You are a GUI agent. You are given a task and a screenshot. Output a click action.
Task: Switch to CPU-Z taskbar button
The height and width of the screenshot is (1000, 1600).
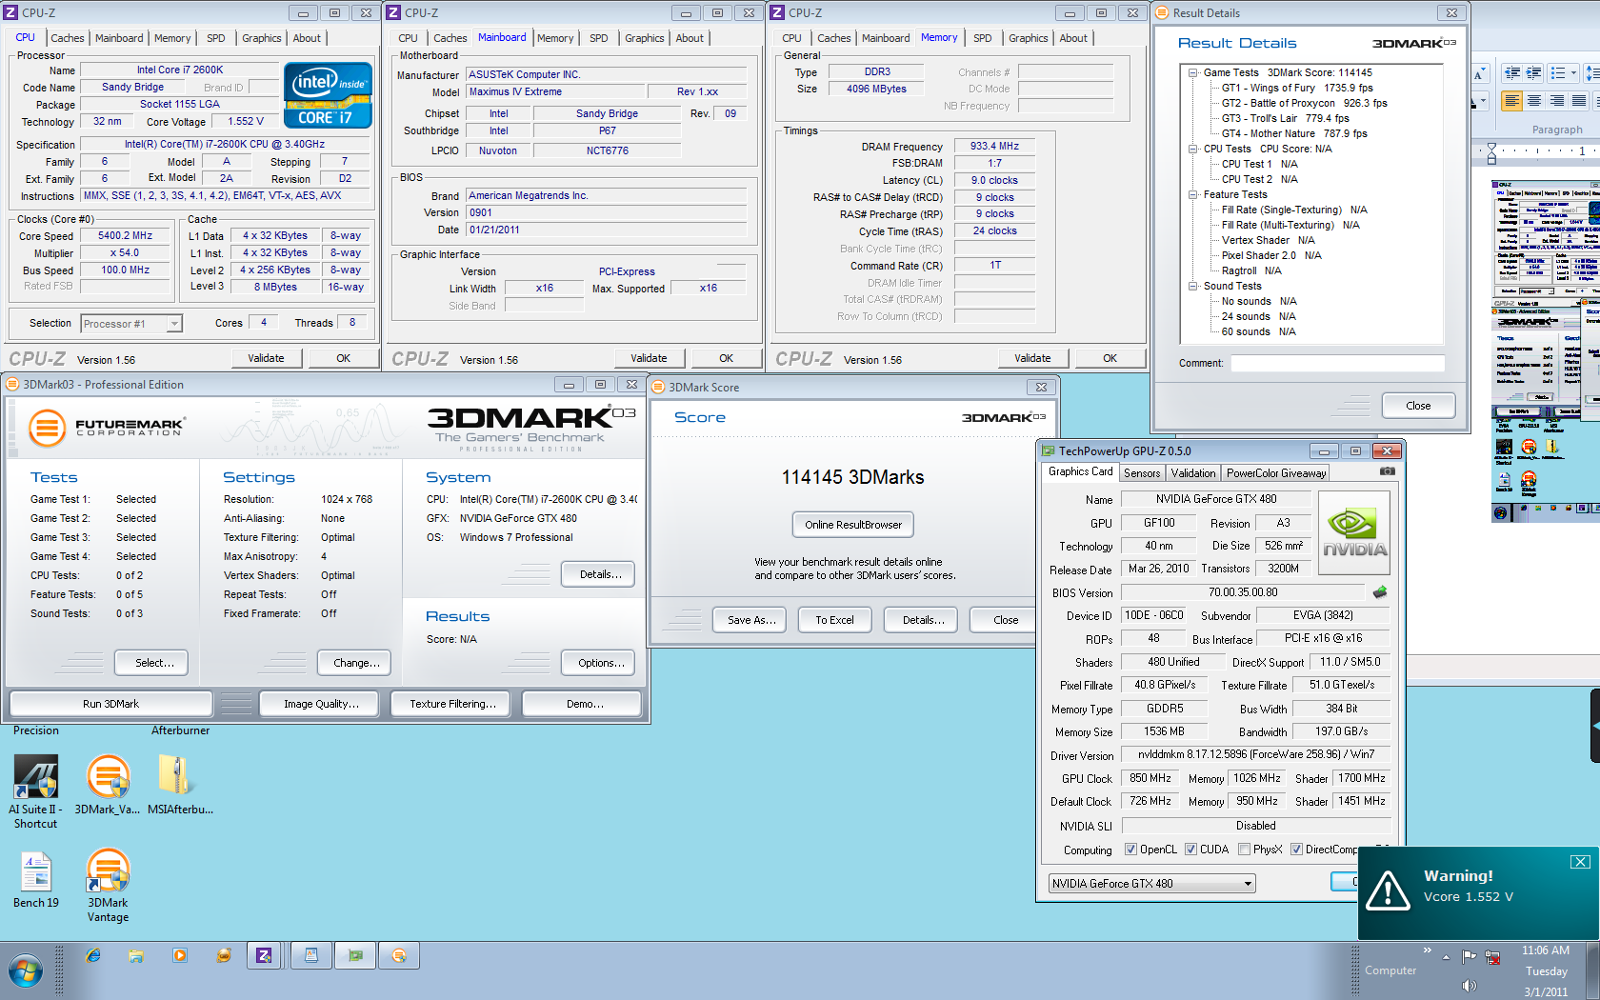(264, 956)
